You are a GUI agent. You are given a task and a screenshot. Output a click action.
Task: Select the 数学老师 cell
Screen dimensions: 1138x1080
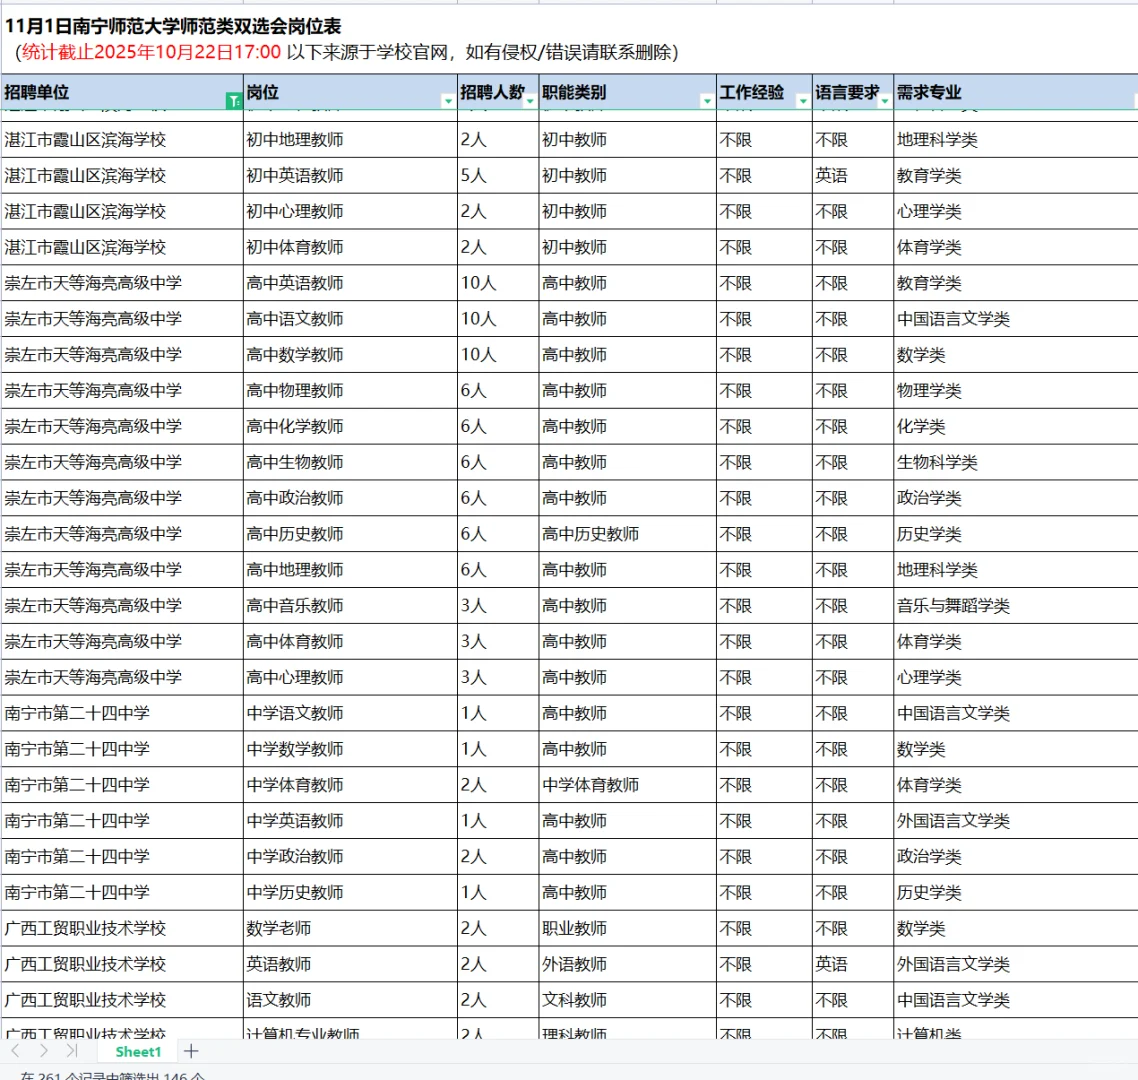click(350, 928)
